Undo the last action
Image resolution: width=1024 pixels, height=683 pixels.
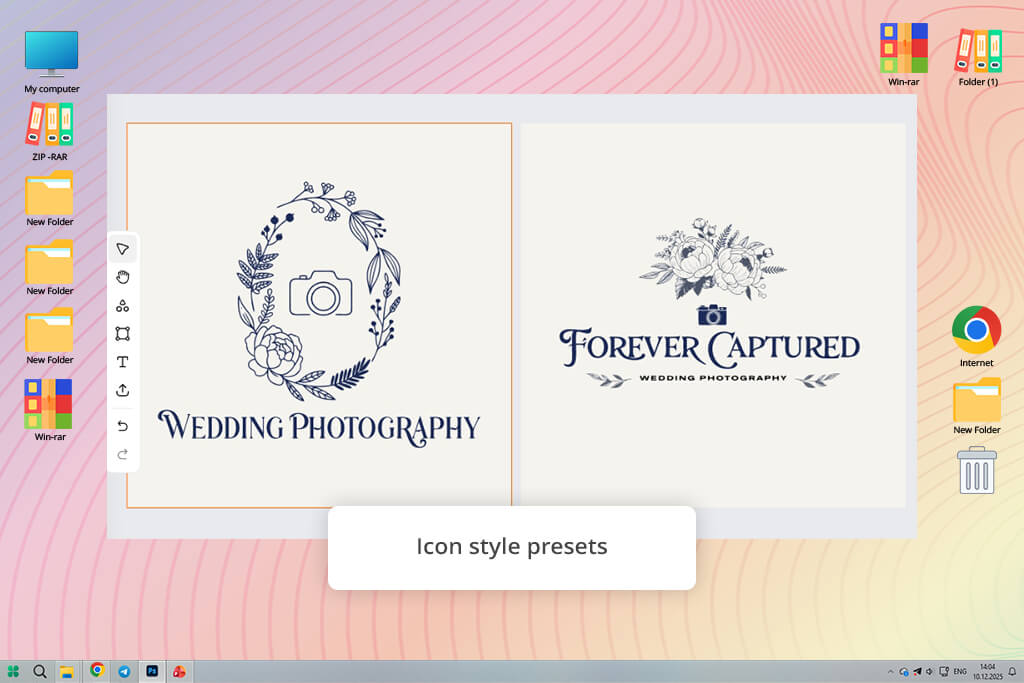[122, 426]
